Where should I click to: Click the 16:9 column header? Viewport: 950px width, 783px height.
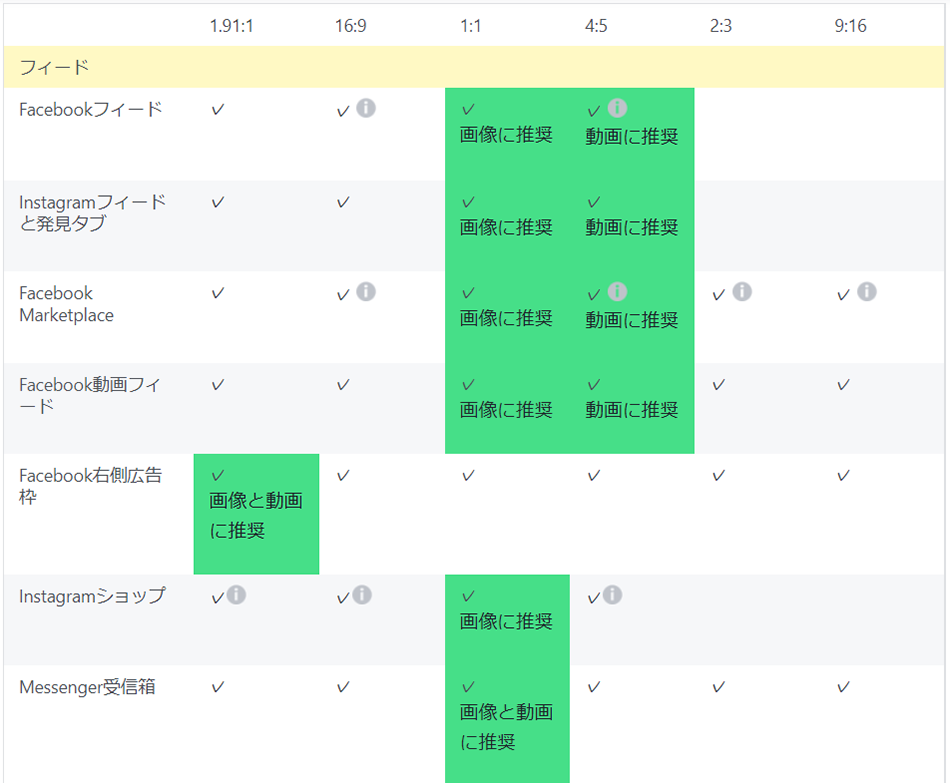tap(351, 26)
